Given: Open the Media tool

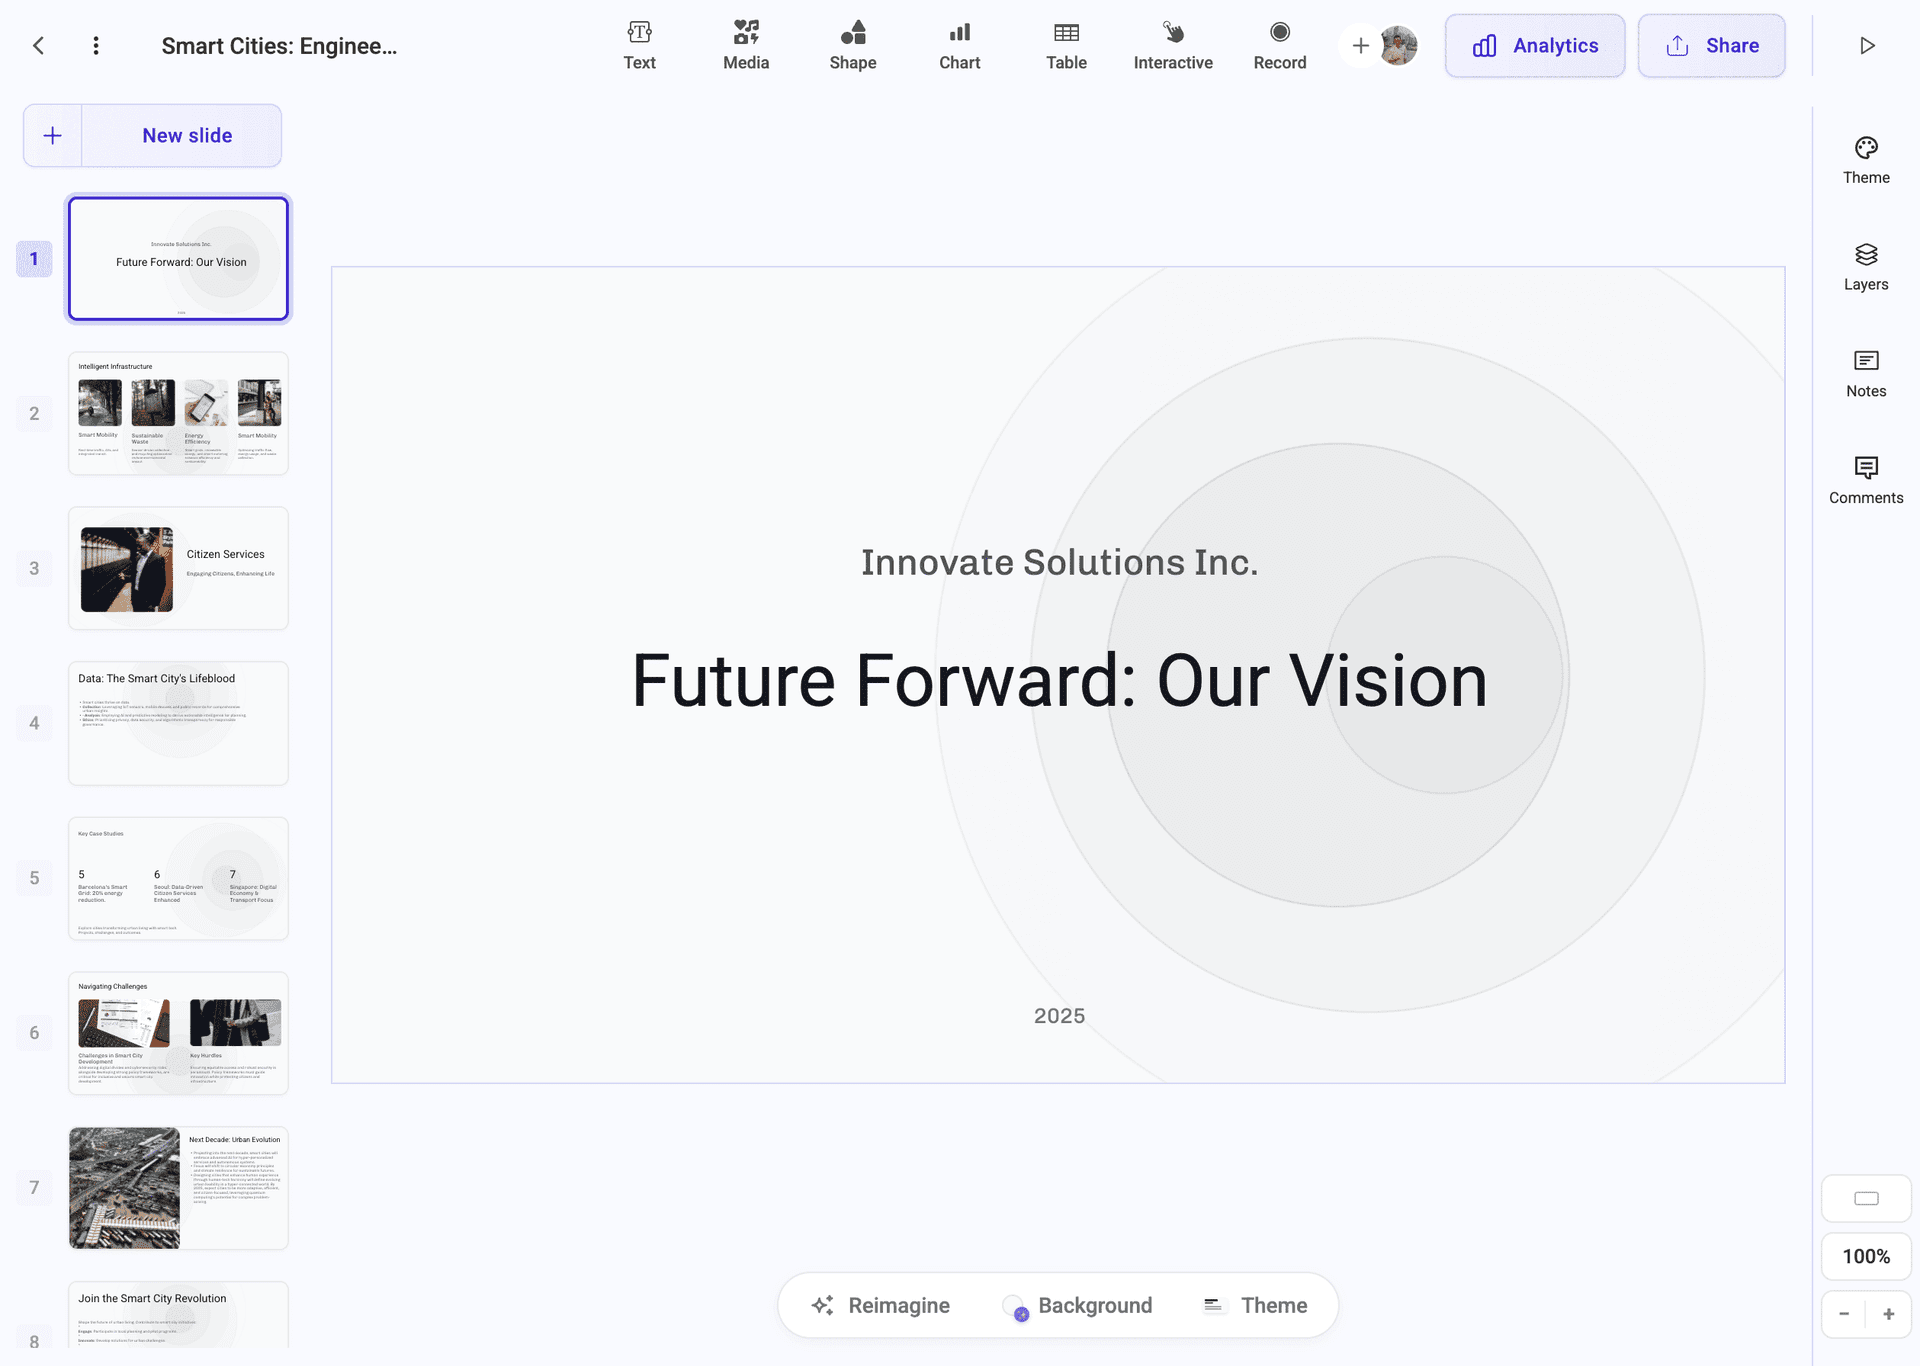Looking at the screenshot, I should coord(746,45).
